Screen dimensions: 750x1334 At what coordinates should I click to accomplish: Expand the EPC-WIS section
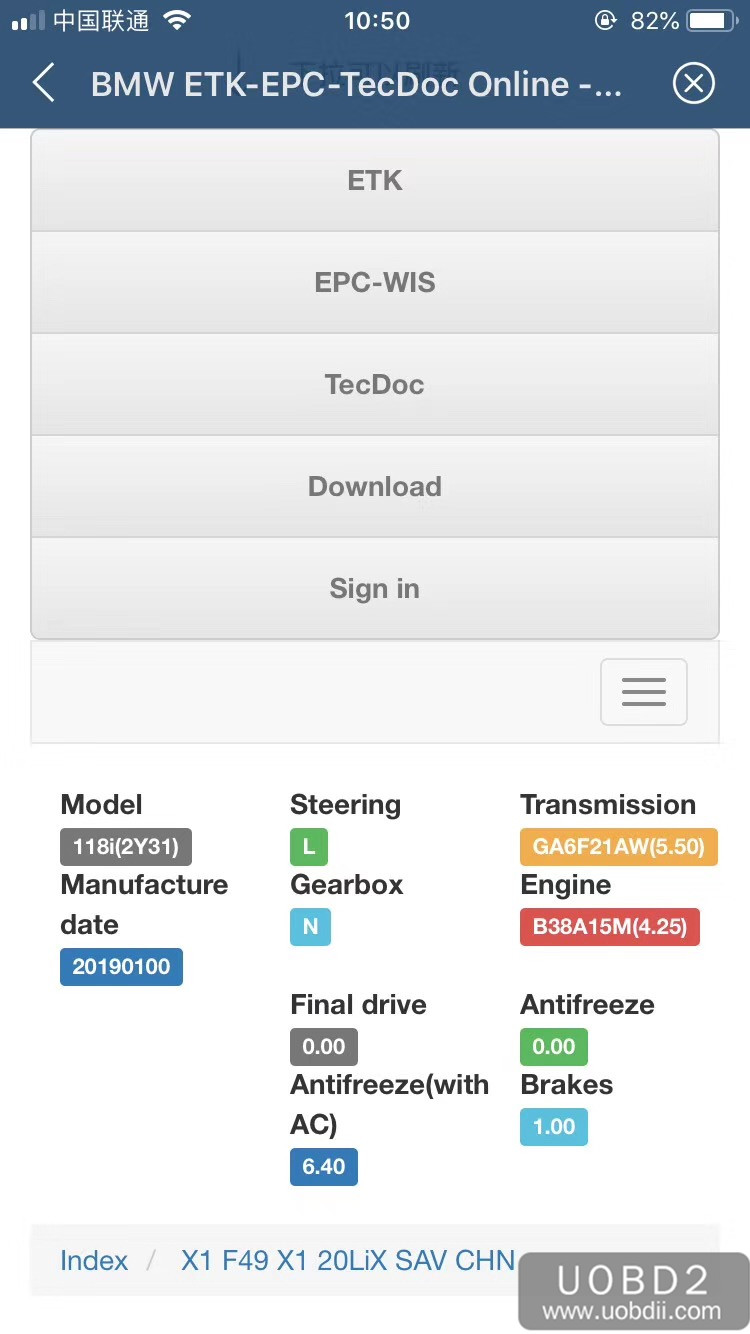[x=375, y=282]
